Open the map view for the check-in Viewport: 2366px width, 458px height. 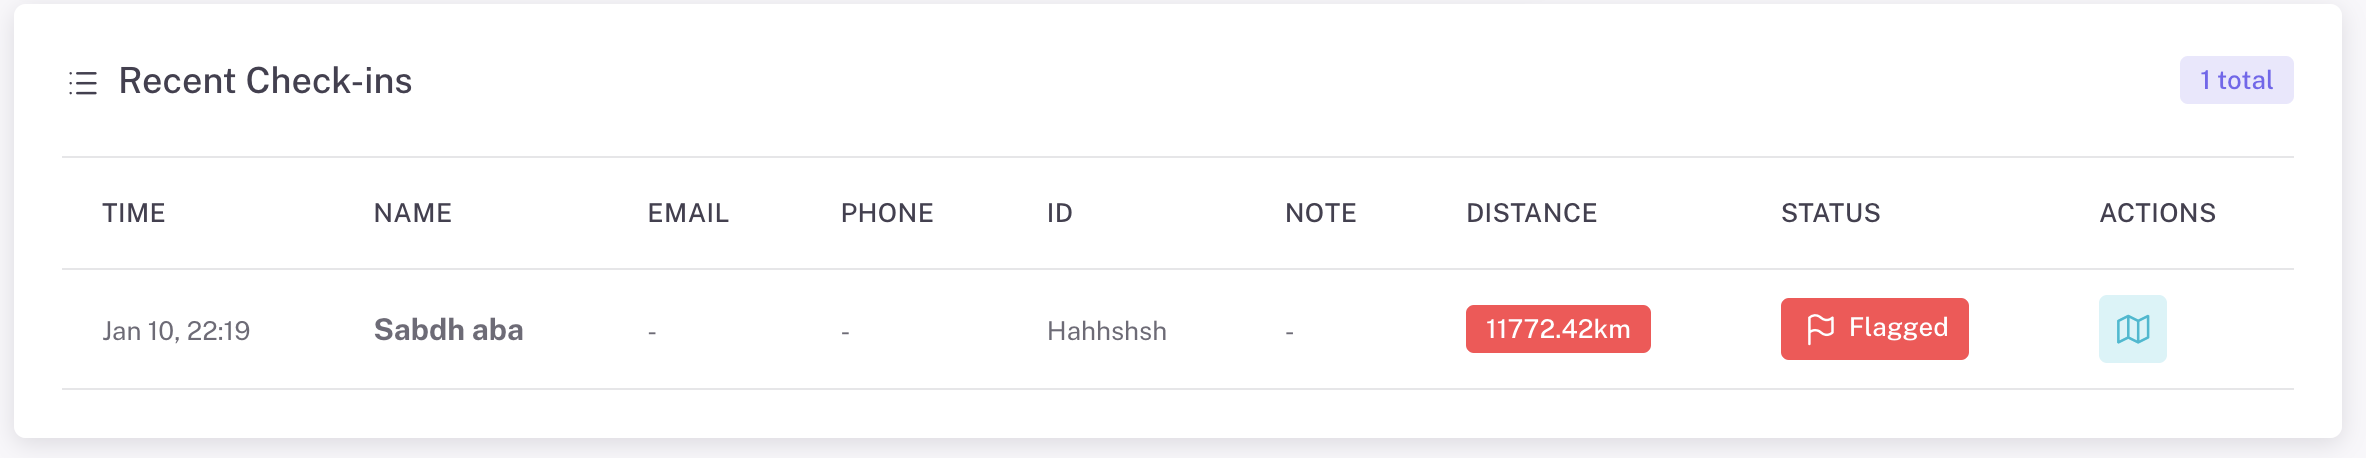tap(2132, 329)
